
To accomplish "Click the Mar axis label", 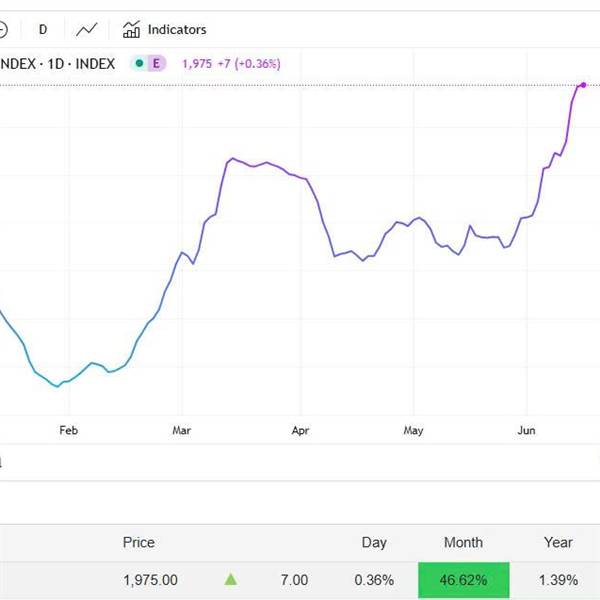I will (x=181, y=430).
